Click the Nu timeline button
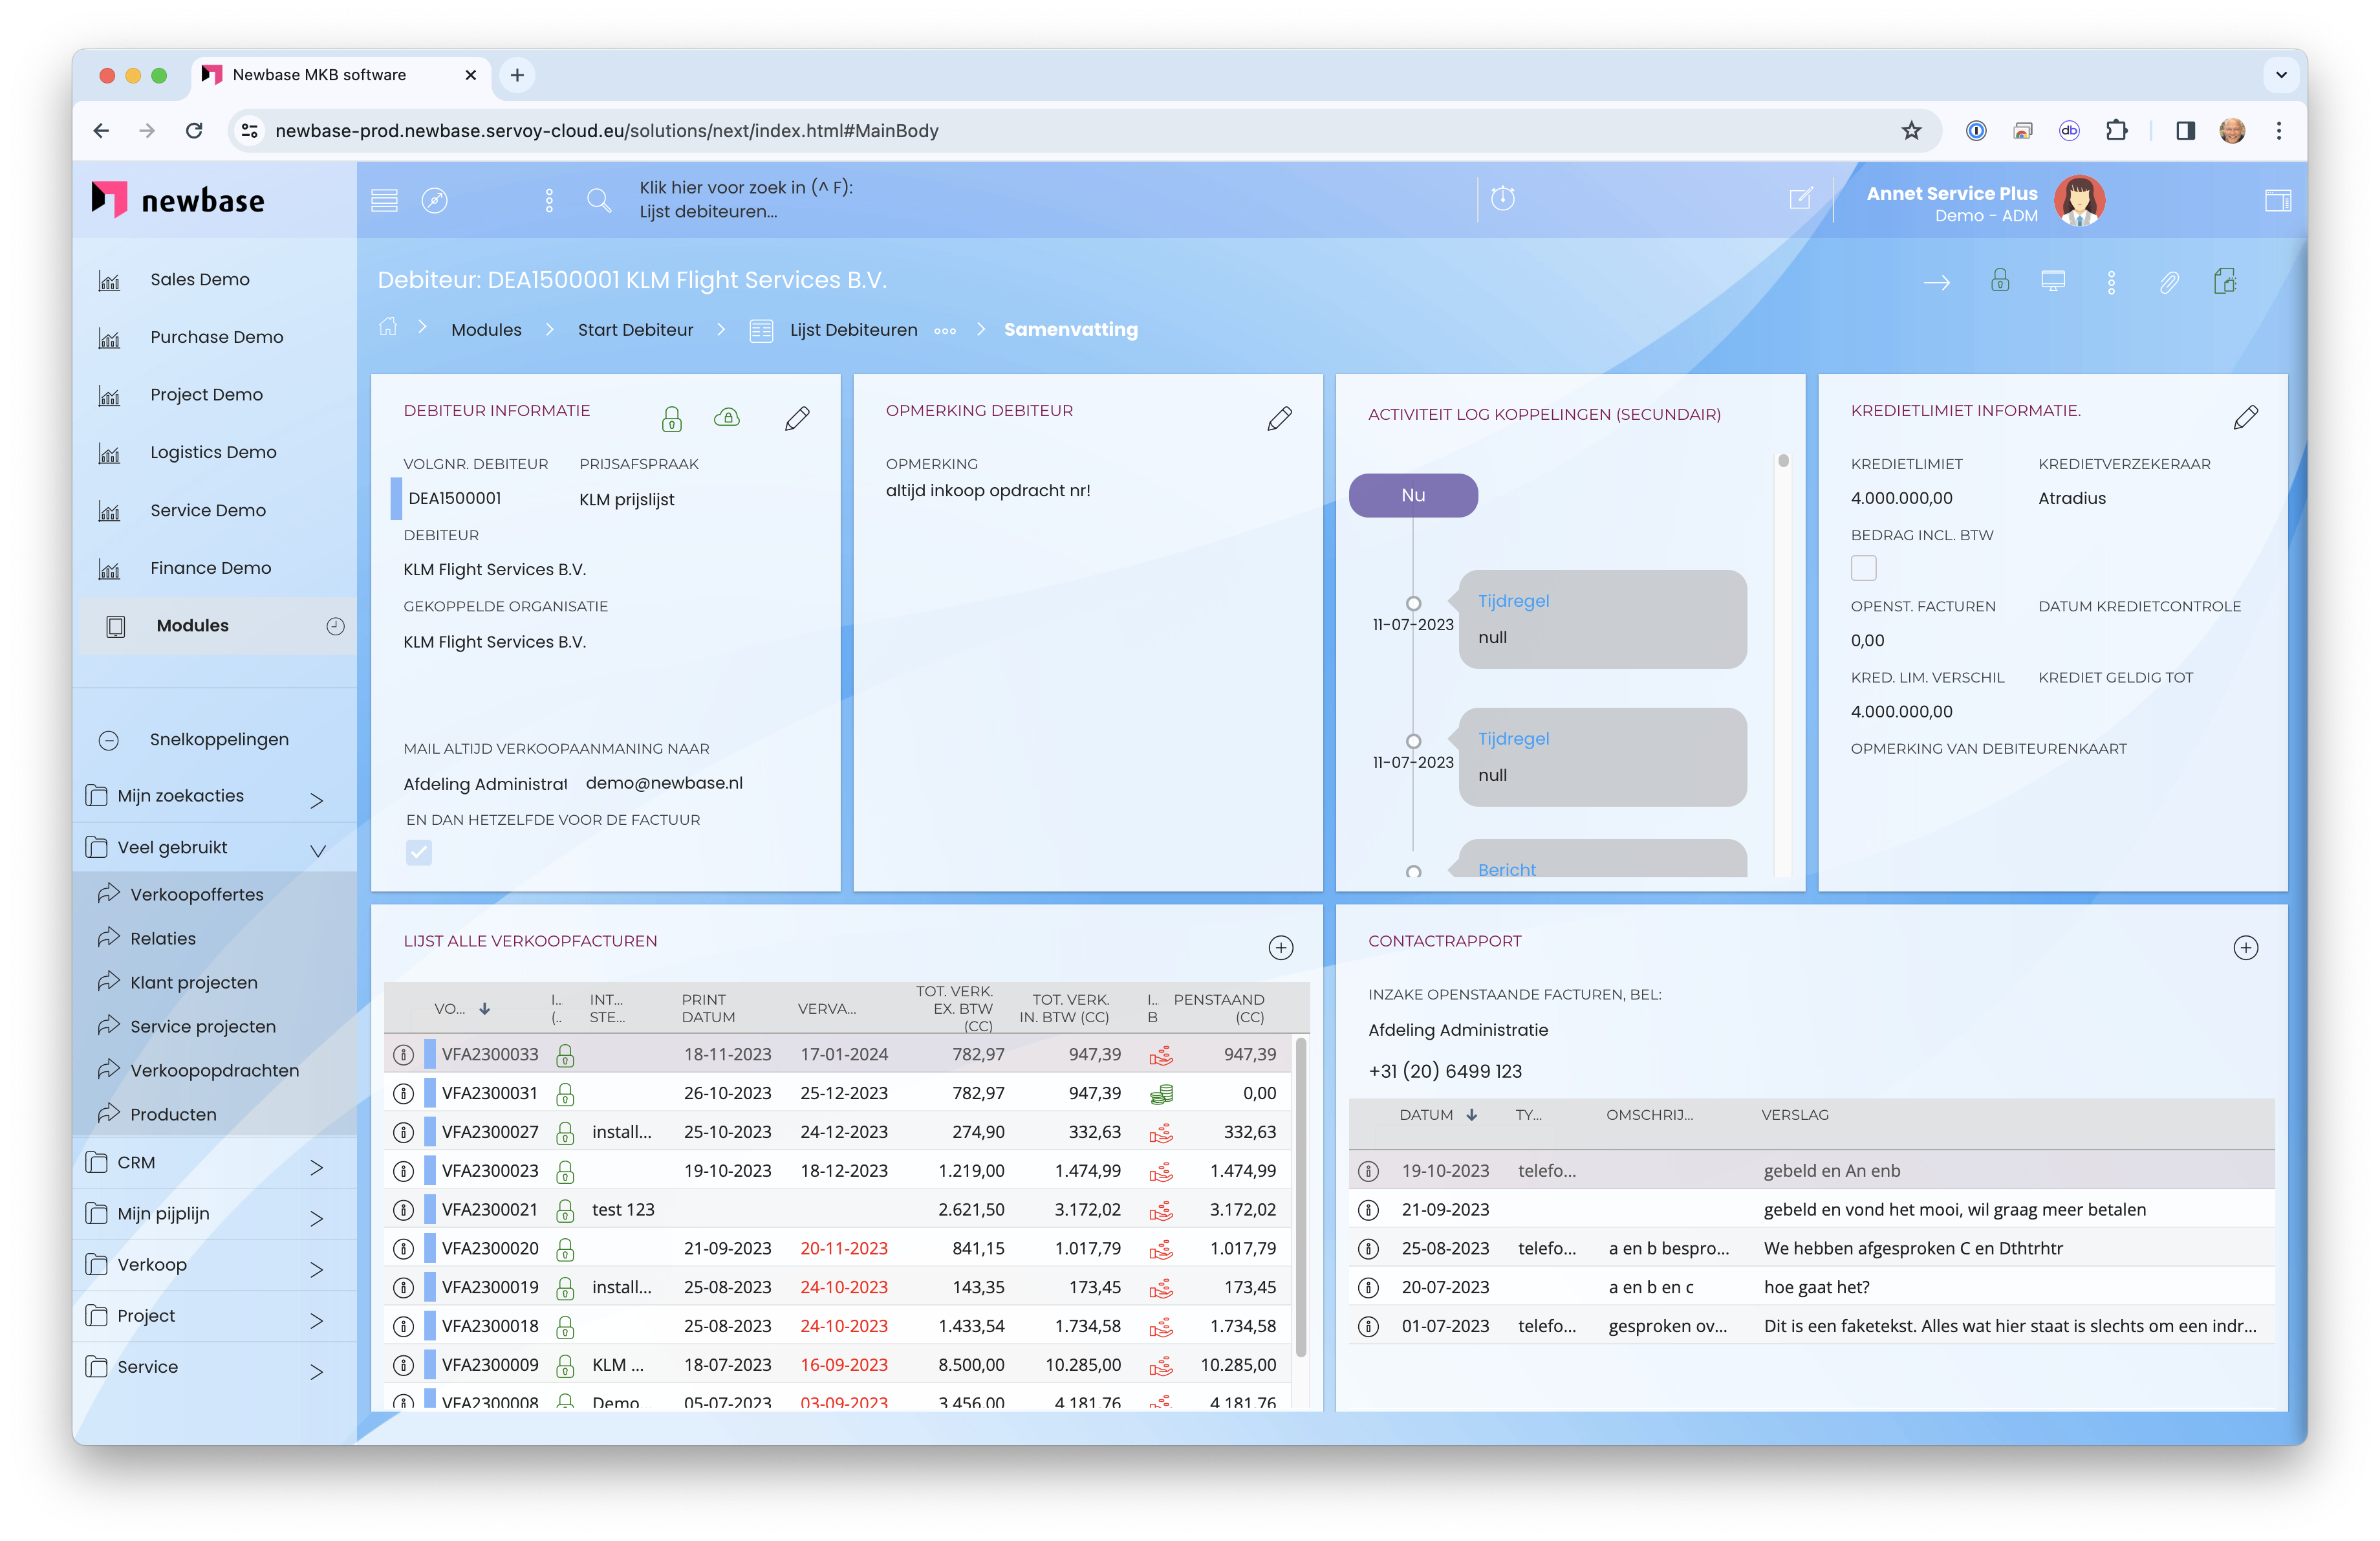Image resolution: width=2380 pixels, height=1541 pixels. pyautogui.click(x=1412, y=495)
